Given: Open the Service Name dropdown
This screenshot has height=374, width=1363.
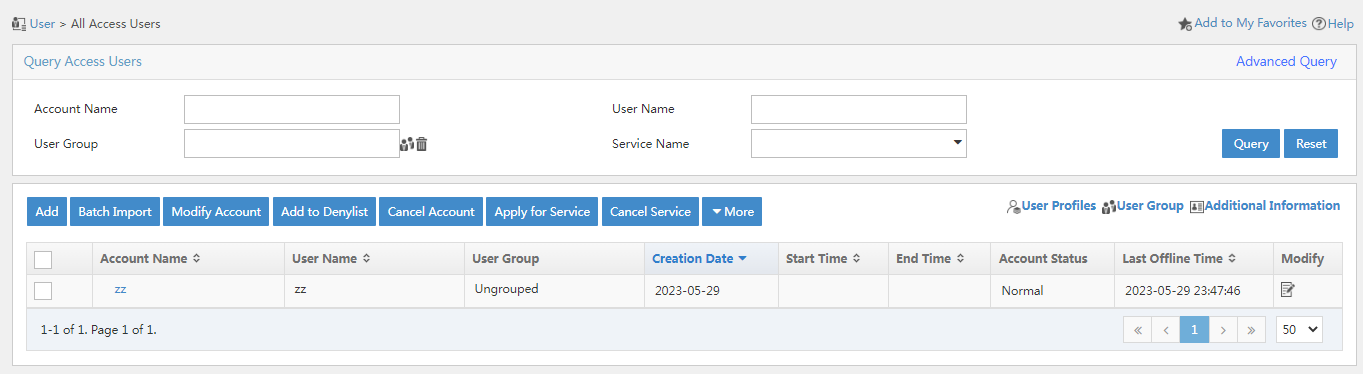Looking at the screenshot, I should 859,143.
